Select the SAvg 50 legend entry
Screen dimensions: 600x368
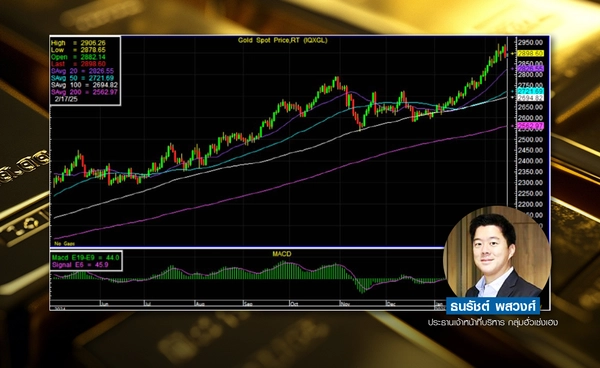(82, 78)
